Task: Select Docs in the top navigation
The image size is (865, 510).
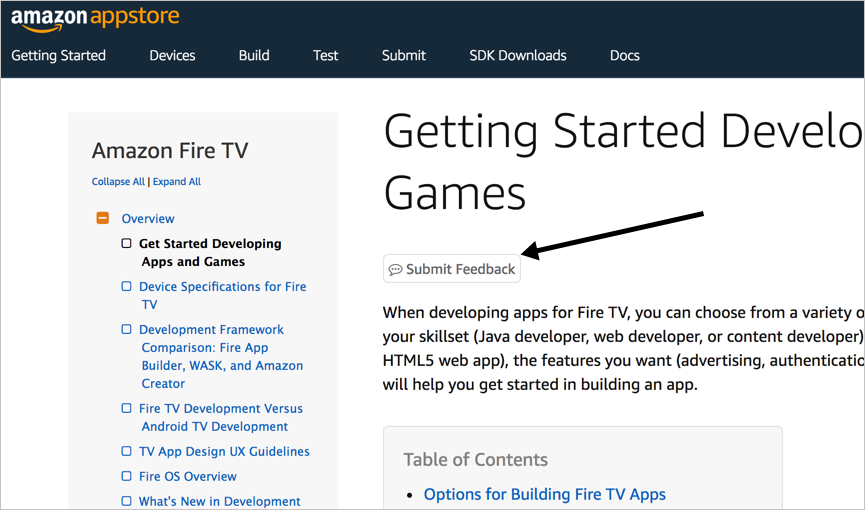Action: 624,55
